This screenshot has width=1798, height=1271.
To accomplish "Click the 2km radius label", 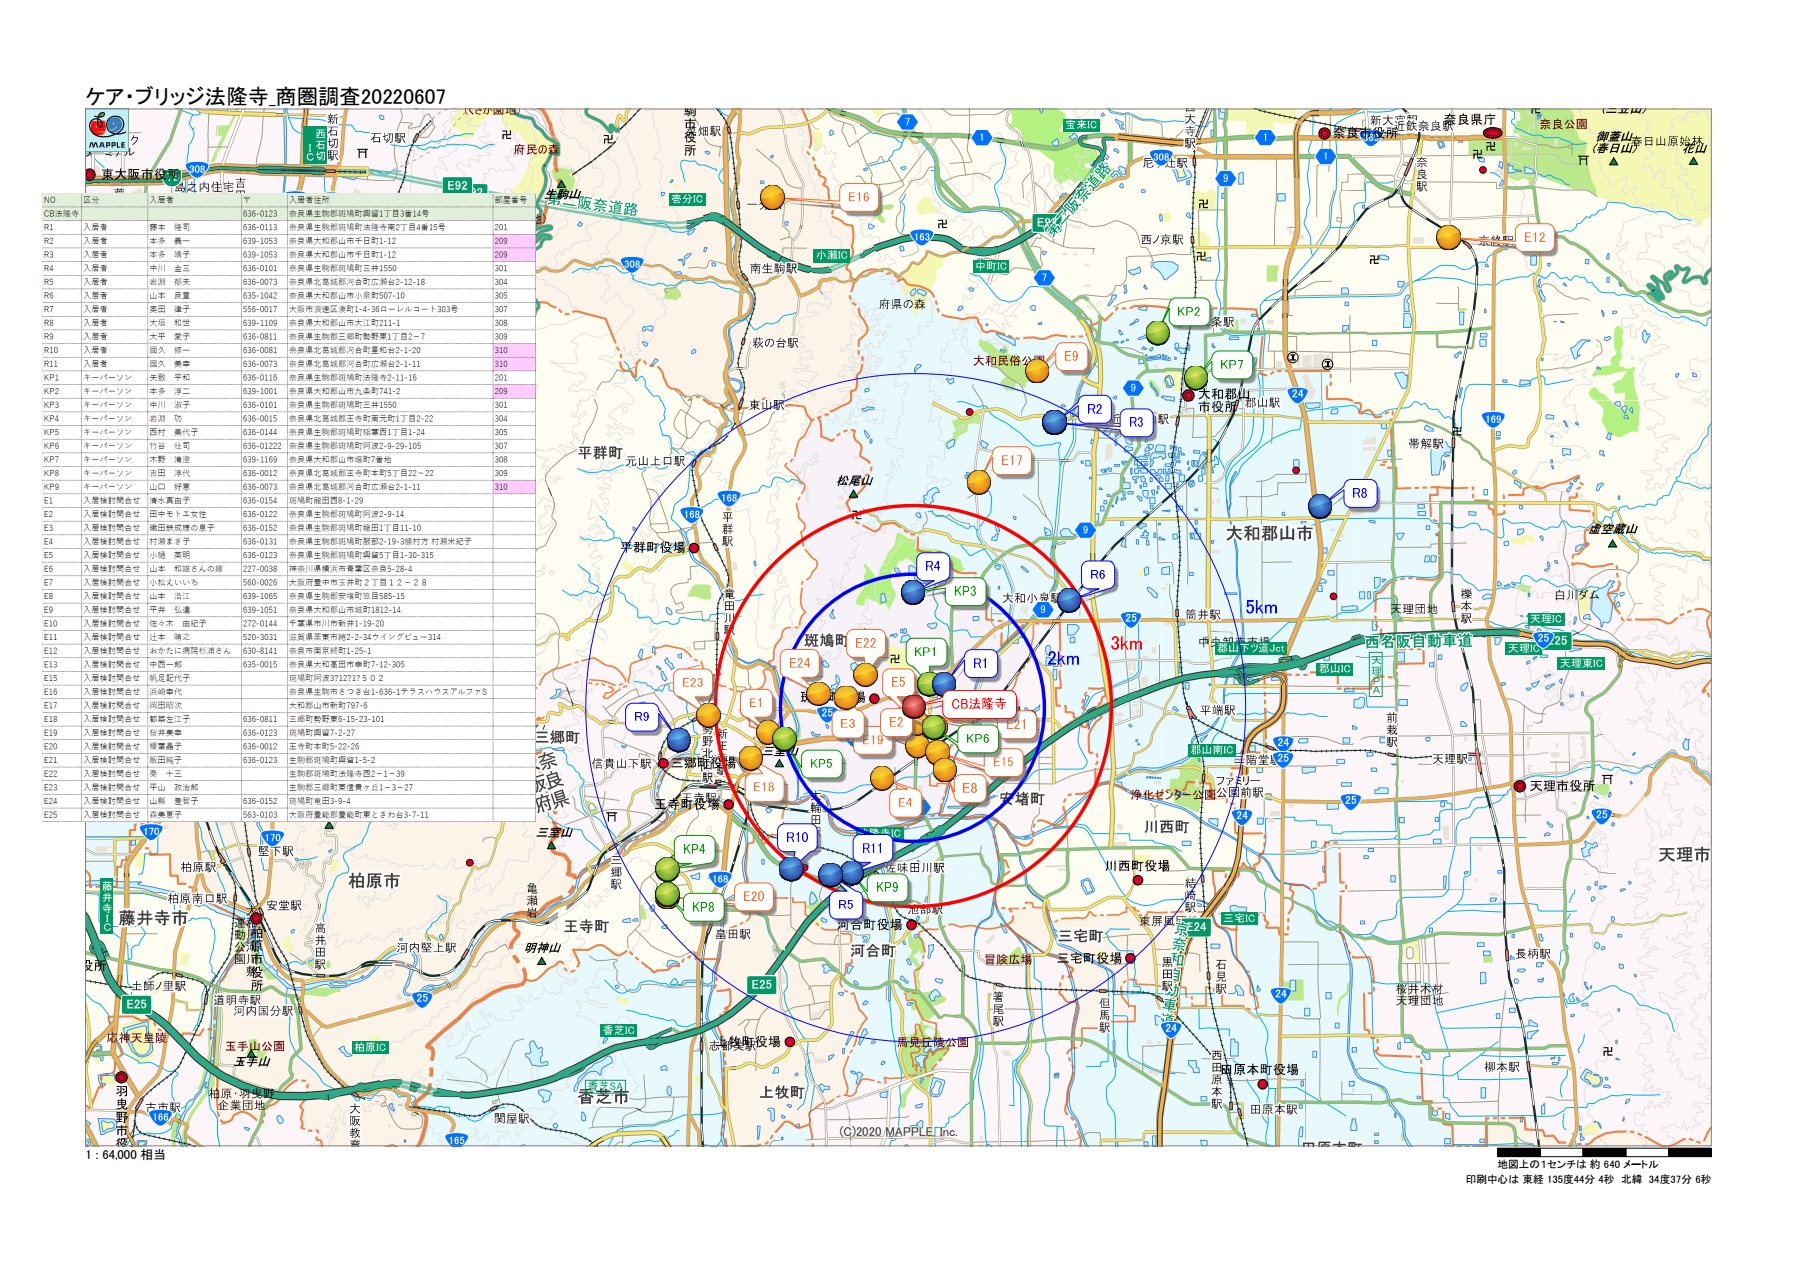I will [1063, 659].
